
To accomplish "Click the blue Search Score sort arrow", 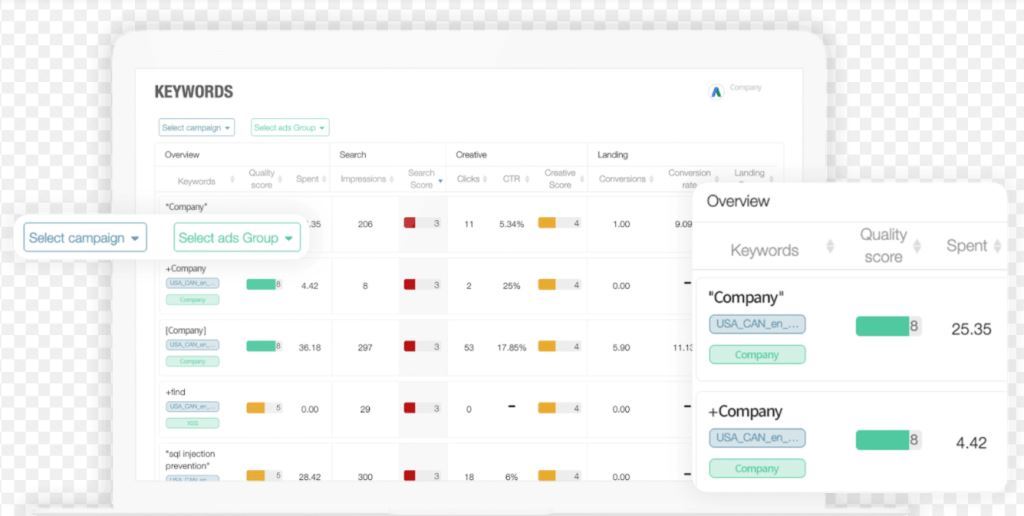I will pyautogui.click(x=440, y=180).
